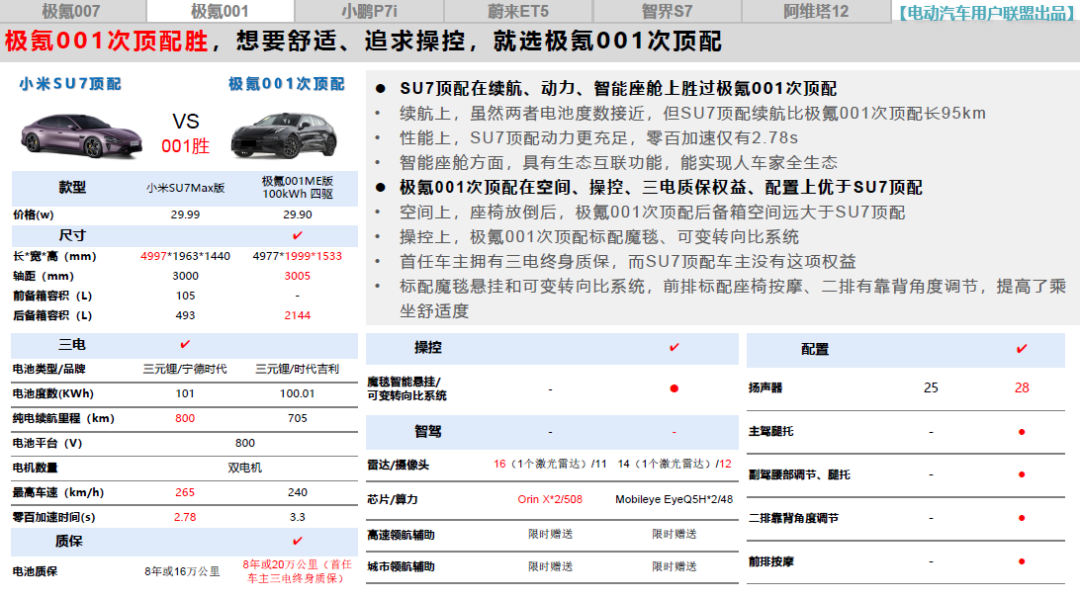Click the 三元锂/宁德时代 battery cell
Viewport: 1080px width, 599px height.
[x=185, y=369]
